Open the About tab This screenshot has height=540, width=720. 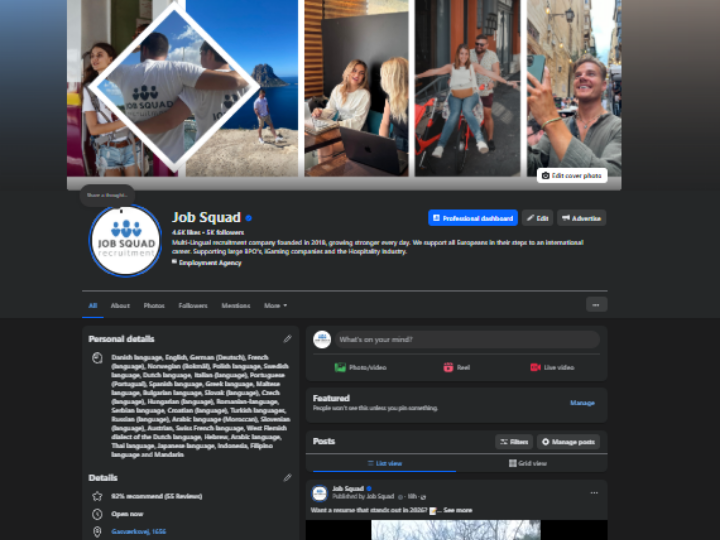coord(120,305)
